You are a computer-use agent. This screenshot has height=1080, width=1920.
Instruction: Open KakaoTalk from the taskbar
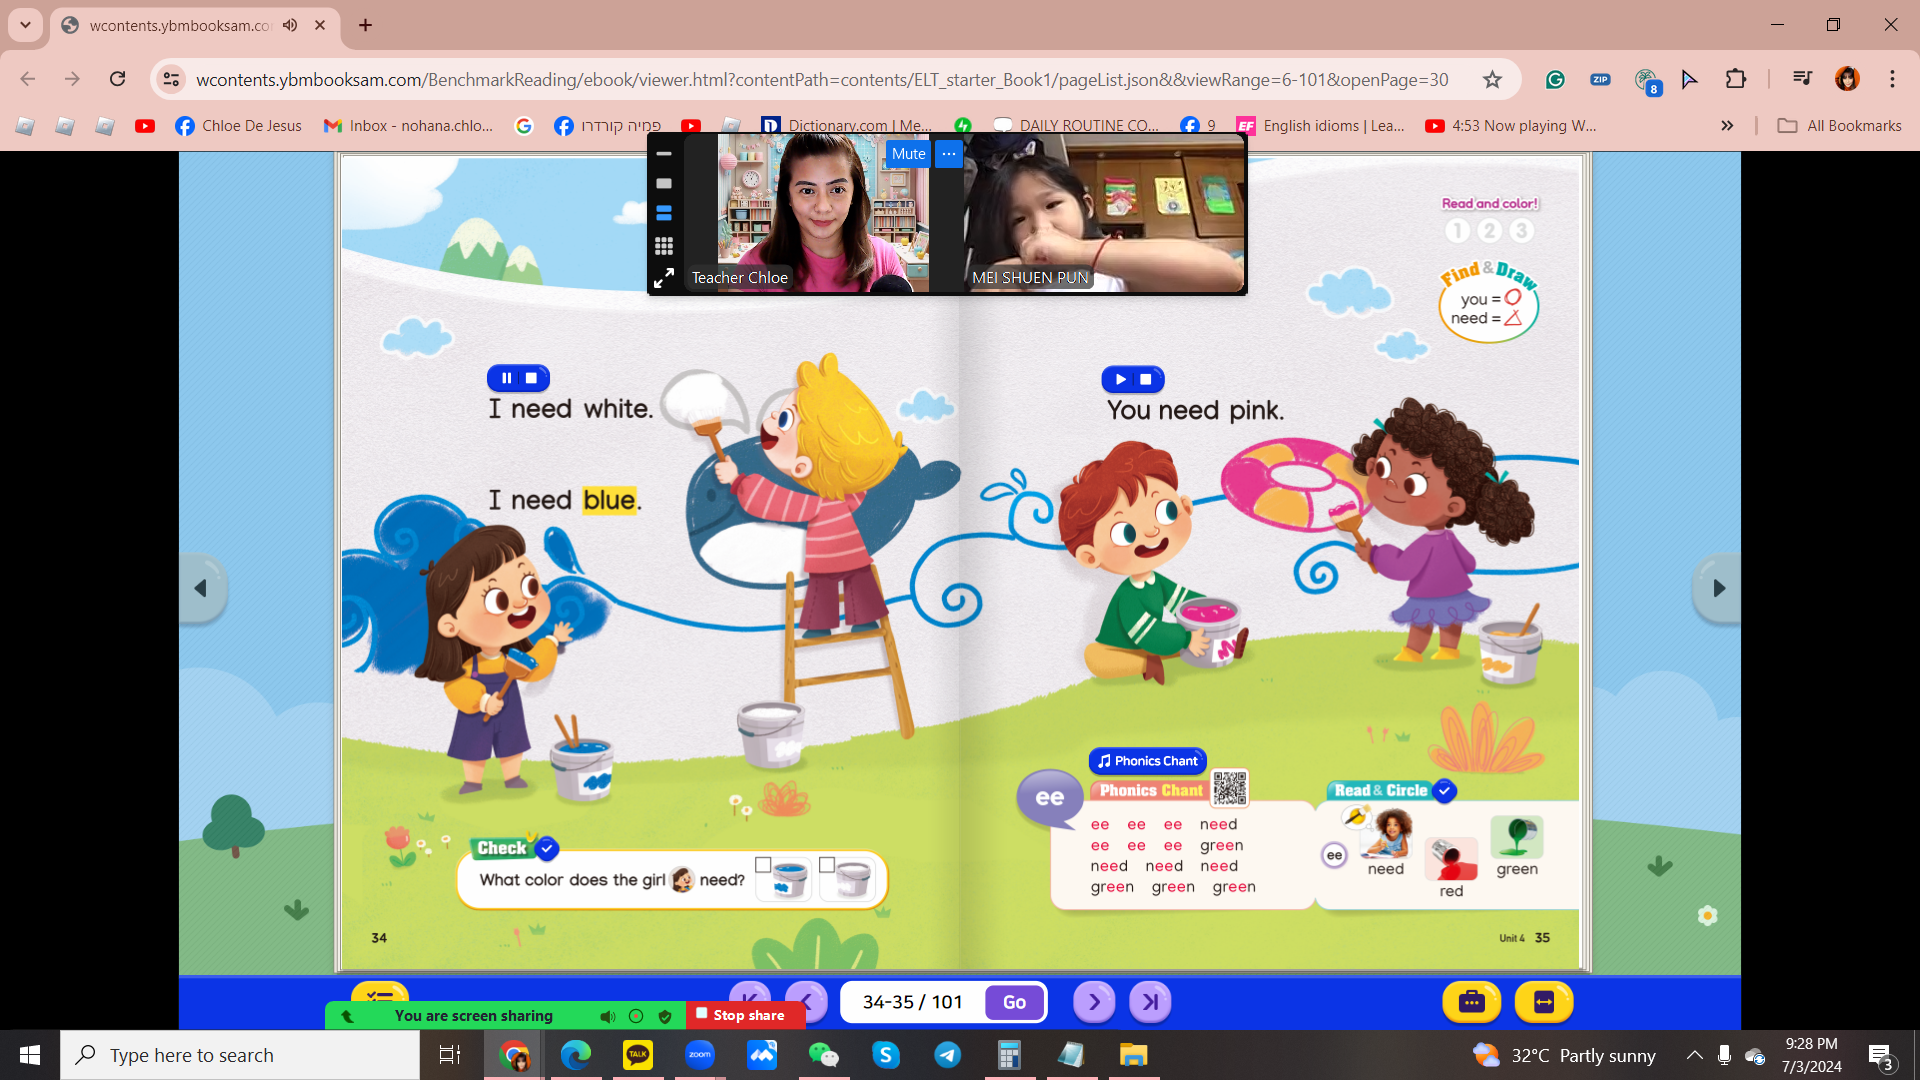[638, 1055]
